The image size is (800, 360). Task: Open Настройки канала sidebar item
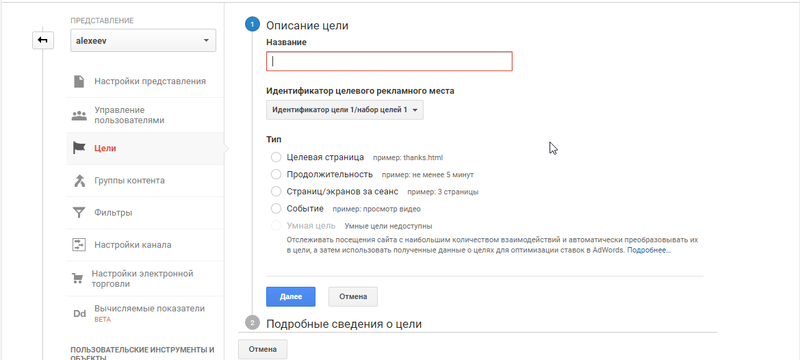click(x=145, y=245)
